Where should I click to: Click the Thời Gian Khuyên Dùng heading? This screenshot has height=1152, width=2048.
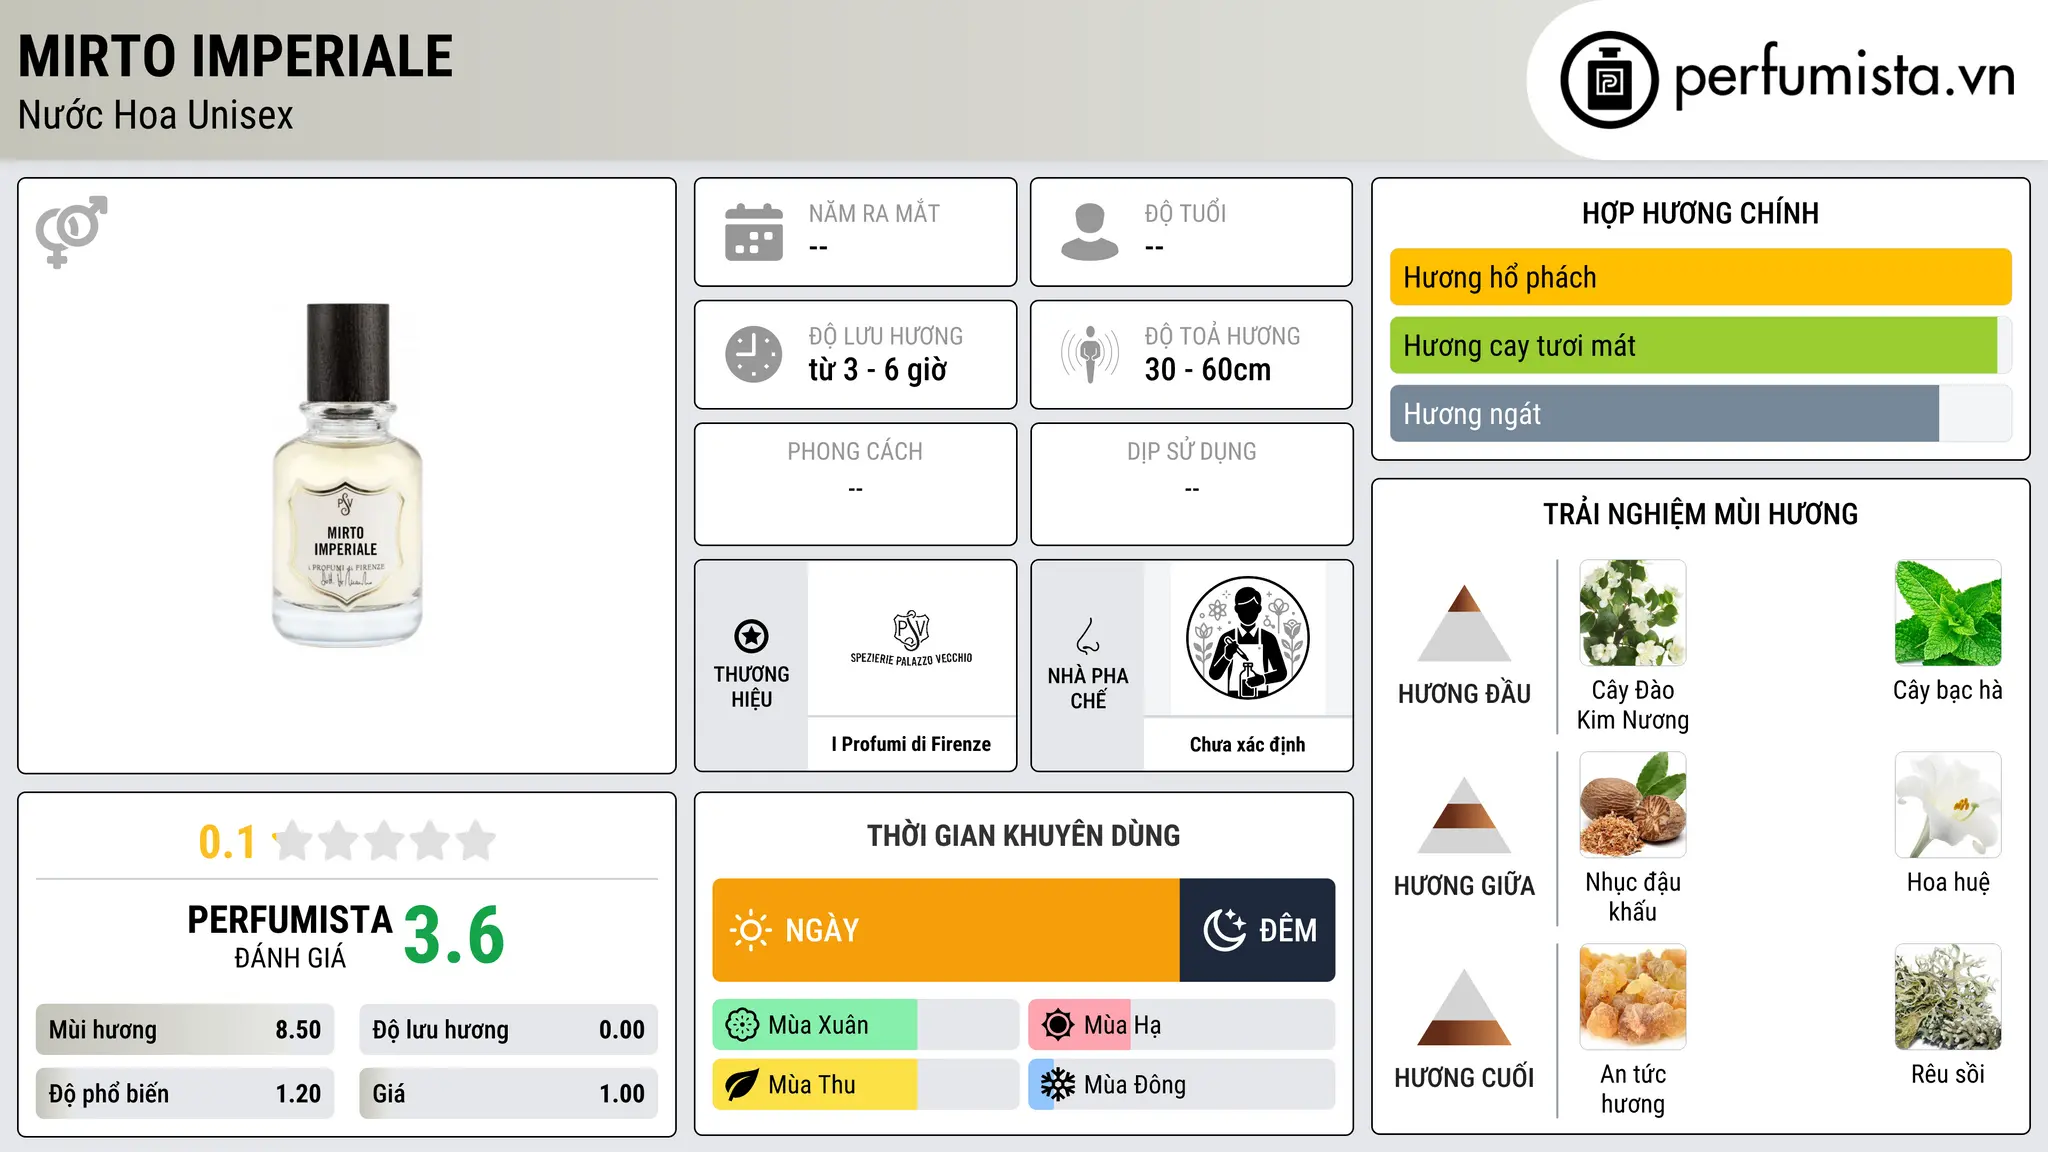coord(1023,835)
